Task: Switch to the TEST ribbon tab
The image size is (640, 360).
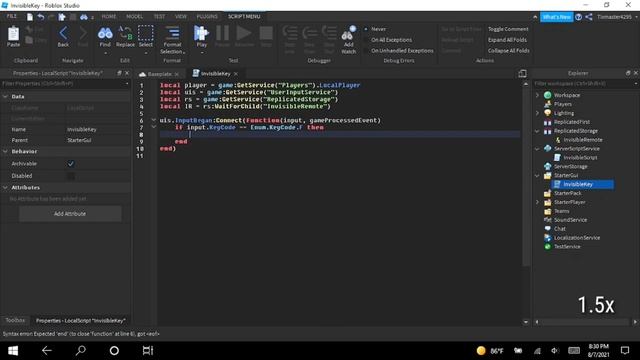Action: click(x=159, y=17)
